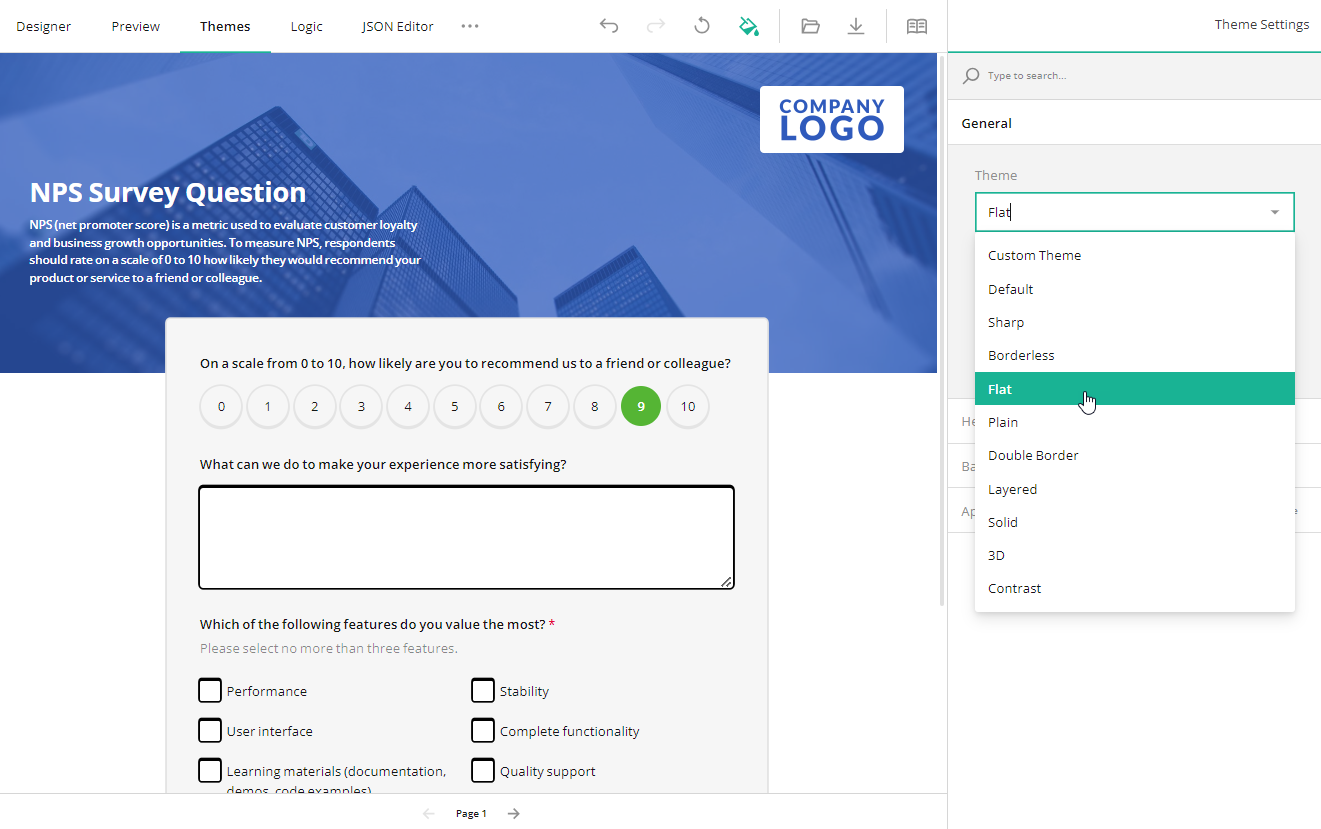The width and height of the screenshot is (1321, 829).
Task: Click the download icon to export the theme
Action: 856,25
